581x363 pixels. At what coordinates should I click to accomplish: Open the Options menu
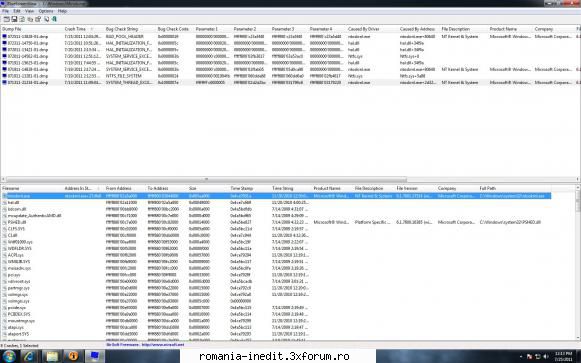(x=46, y=11)
